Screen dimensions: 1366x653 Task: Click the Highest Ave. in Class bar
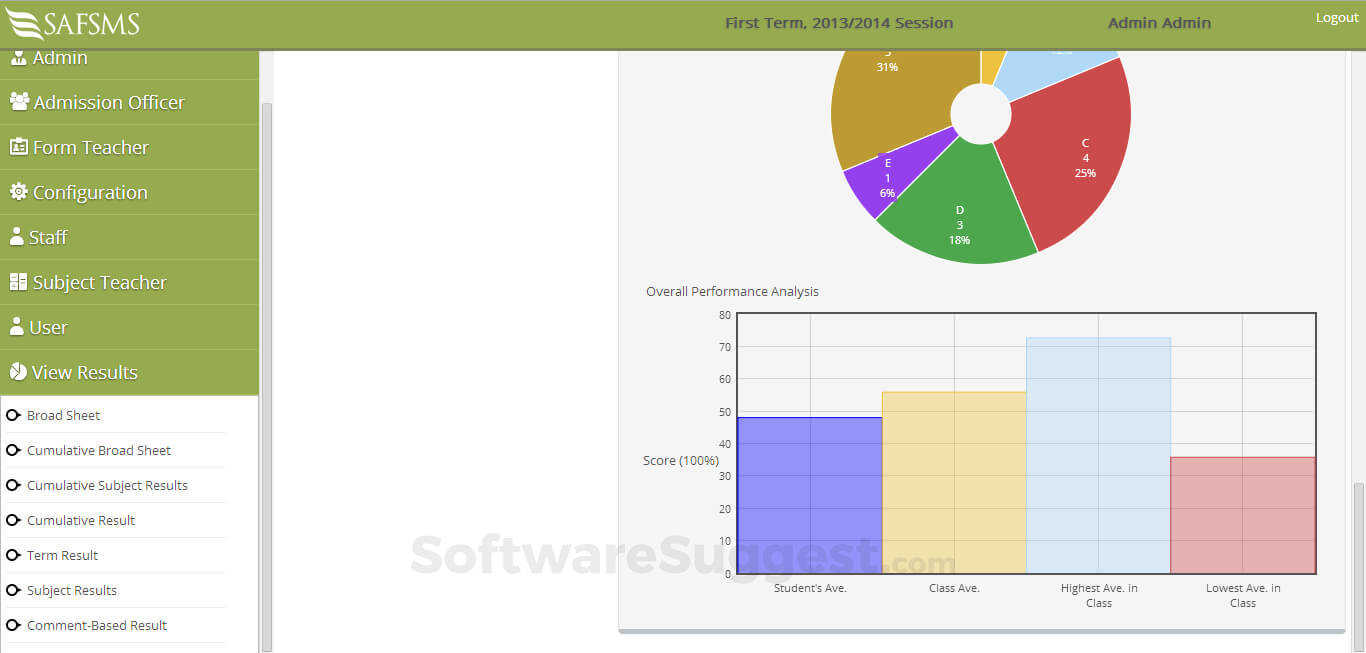click(1098, 455)
